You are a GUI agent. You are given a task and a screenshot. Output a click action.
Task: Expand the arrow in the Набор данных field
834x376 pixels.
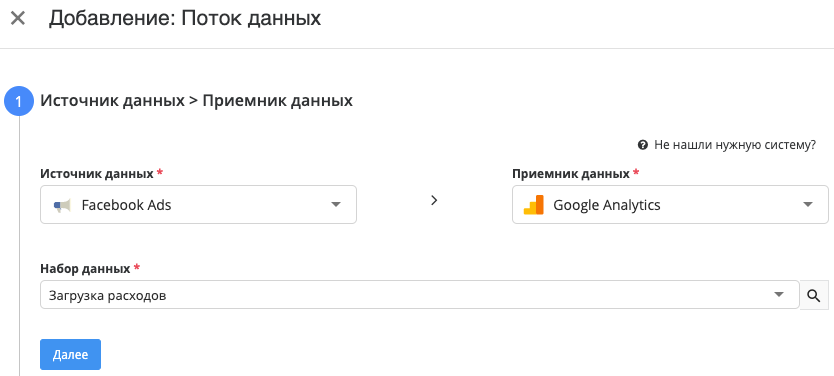coord(779,295)
